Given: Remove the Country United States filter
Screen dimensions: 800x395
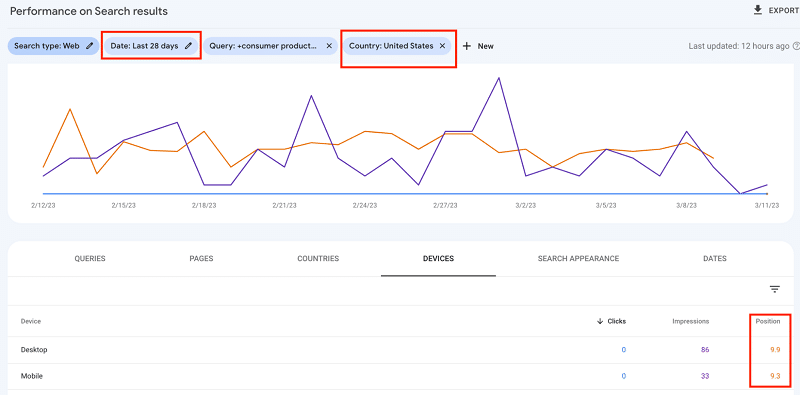Looking at the screenshot, I should click(442, 46).
